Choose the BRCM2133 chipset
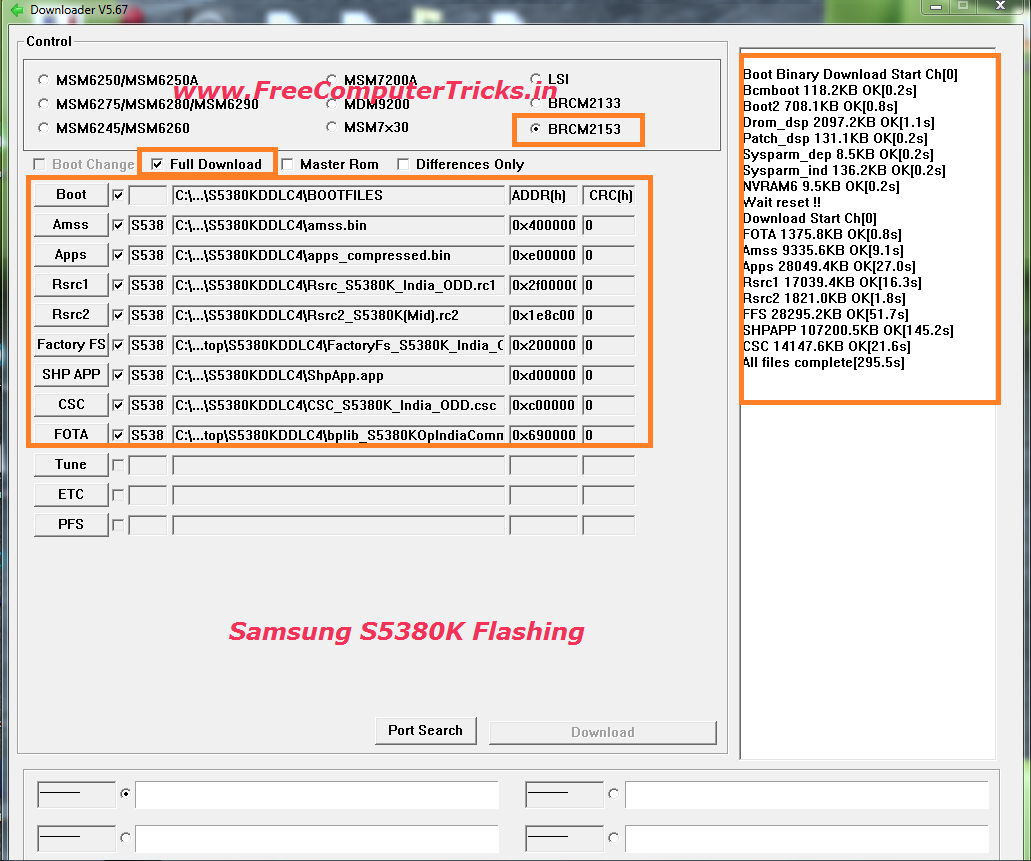 pyautogui.click(x=536, y=103)
